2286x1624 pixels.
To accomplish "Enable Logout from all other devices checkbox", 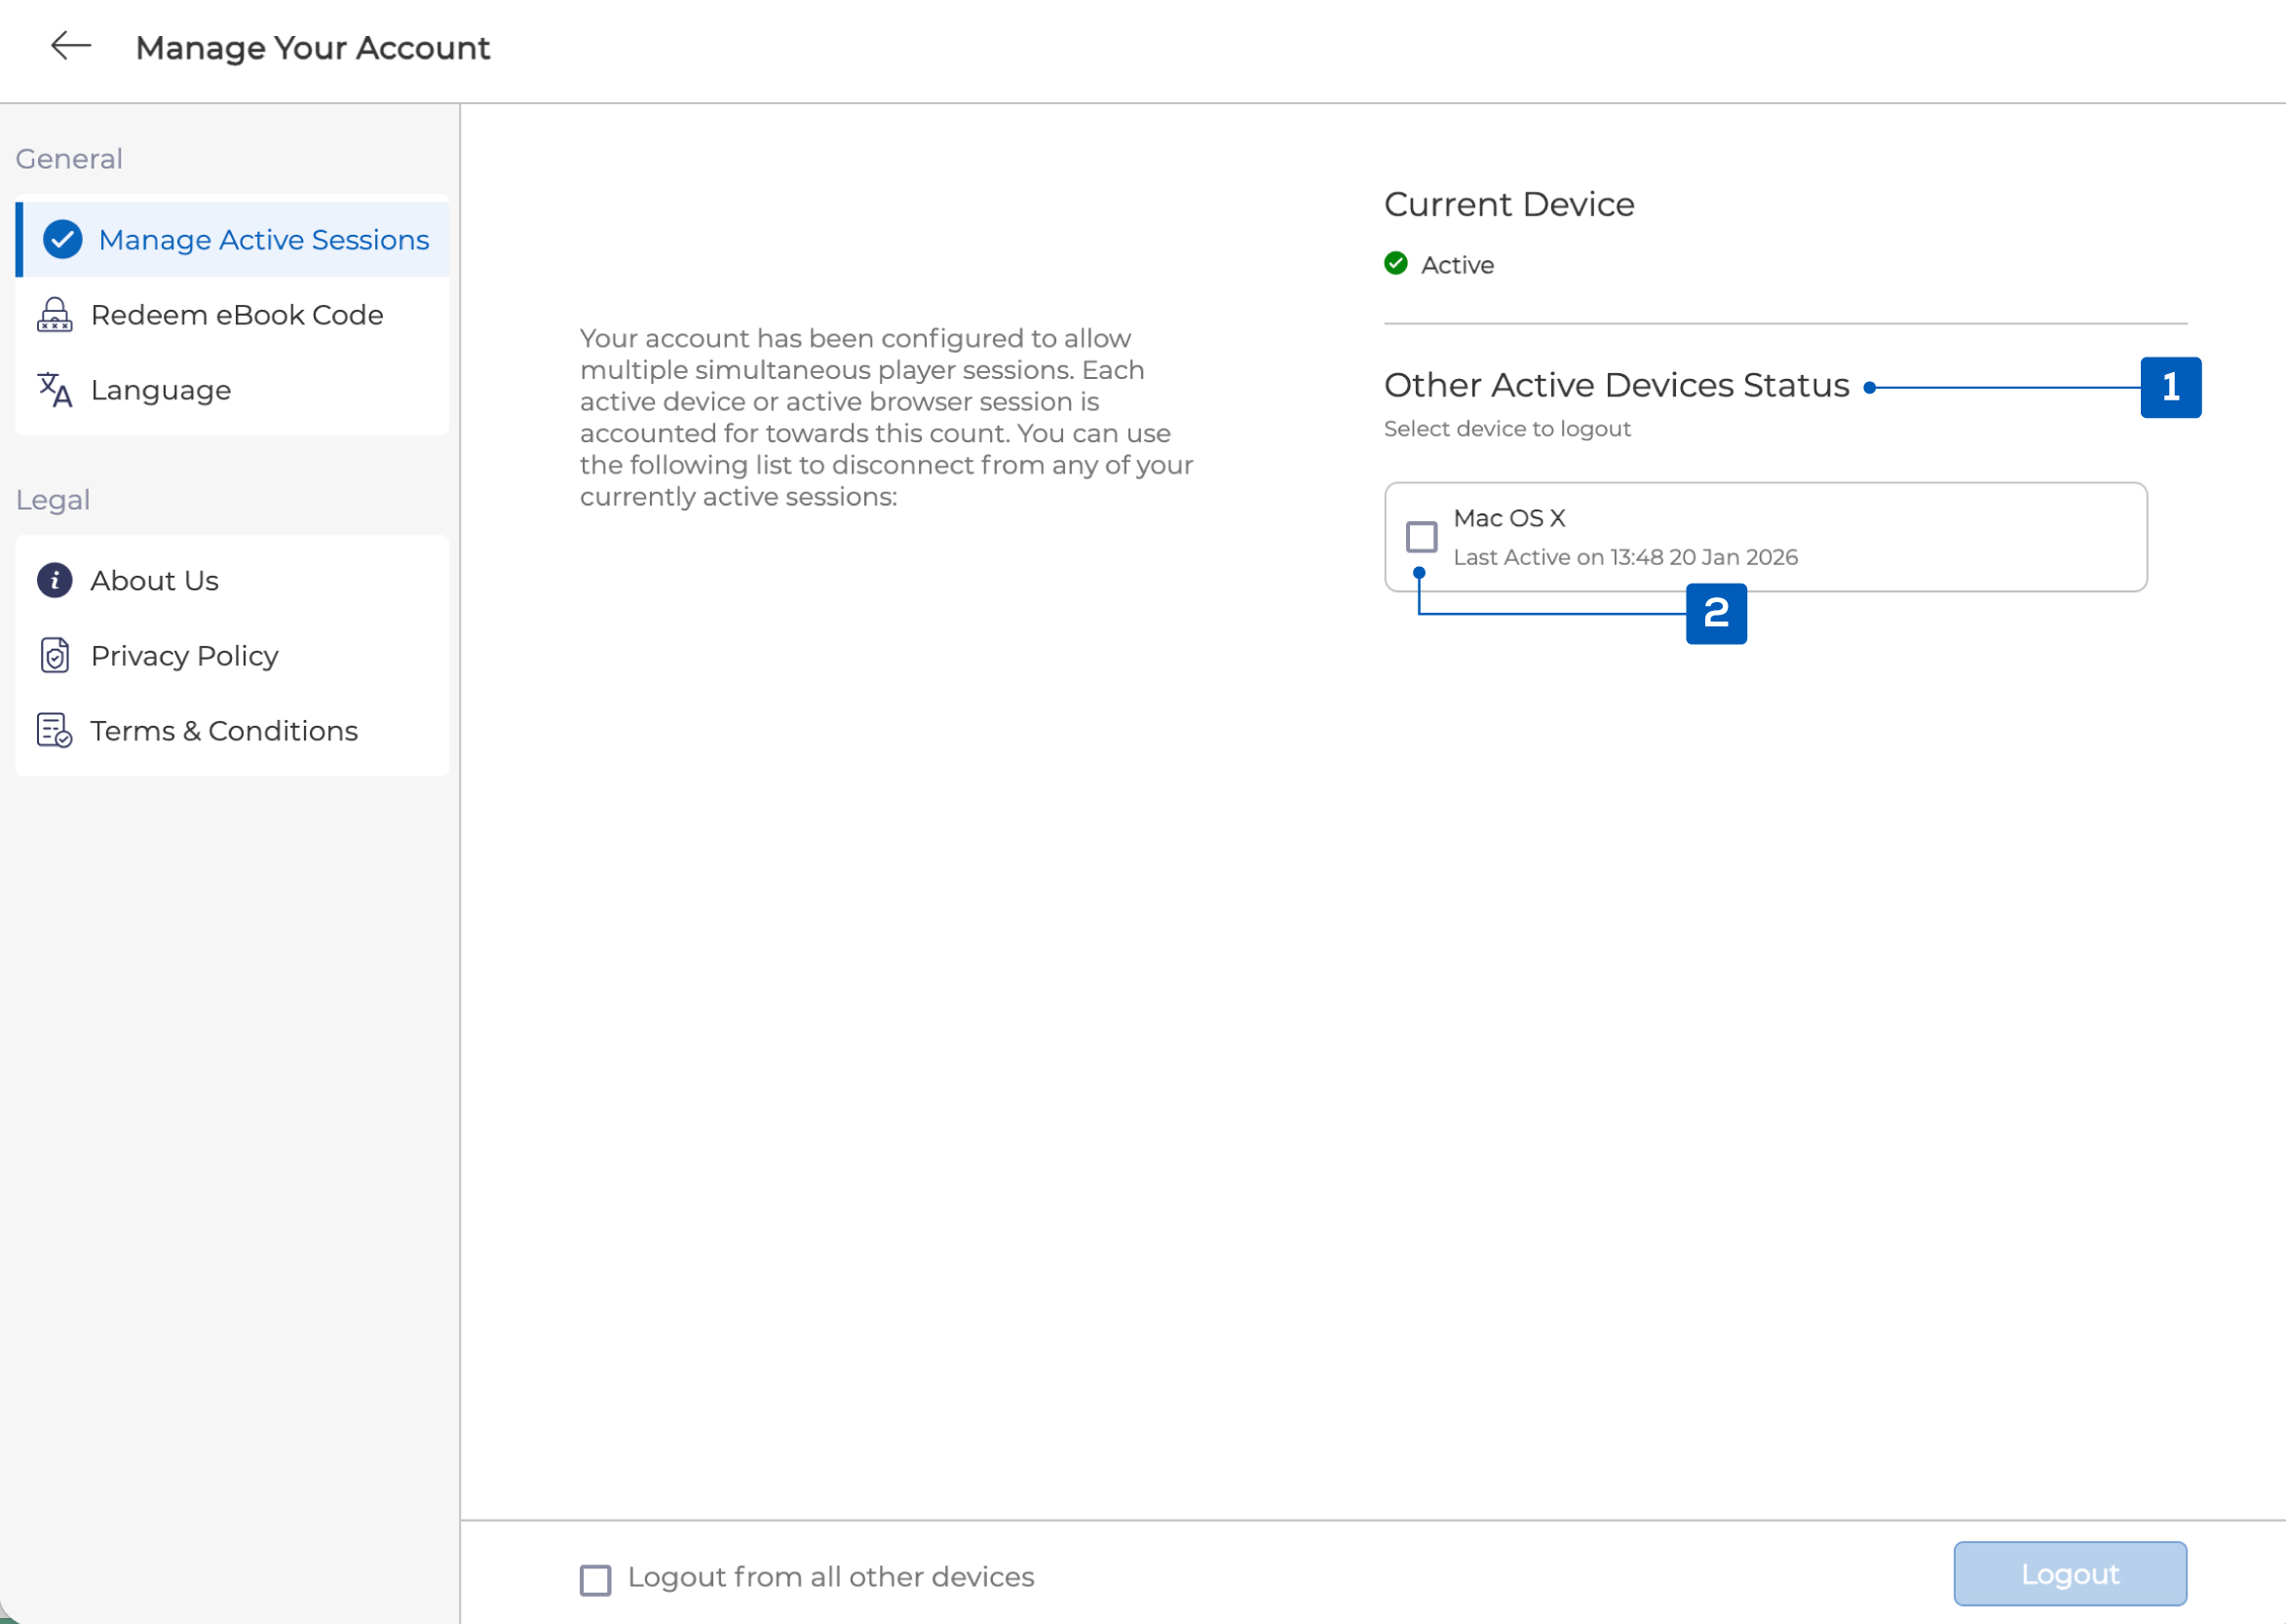I will click(x=596, y=1580).
